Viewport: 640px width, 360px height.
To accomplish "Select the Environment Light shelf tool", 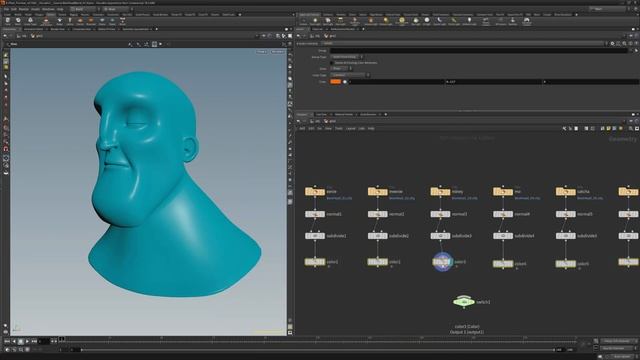I will [x=402, y=21].
